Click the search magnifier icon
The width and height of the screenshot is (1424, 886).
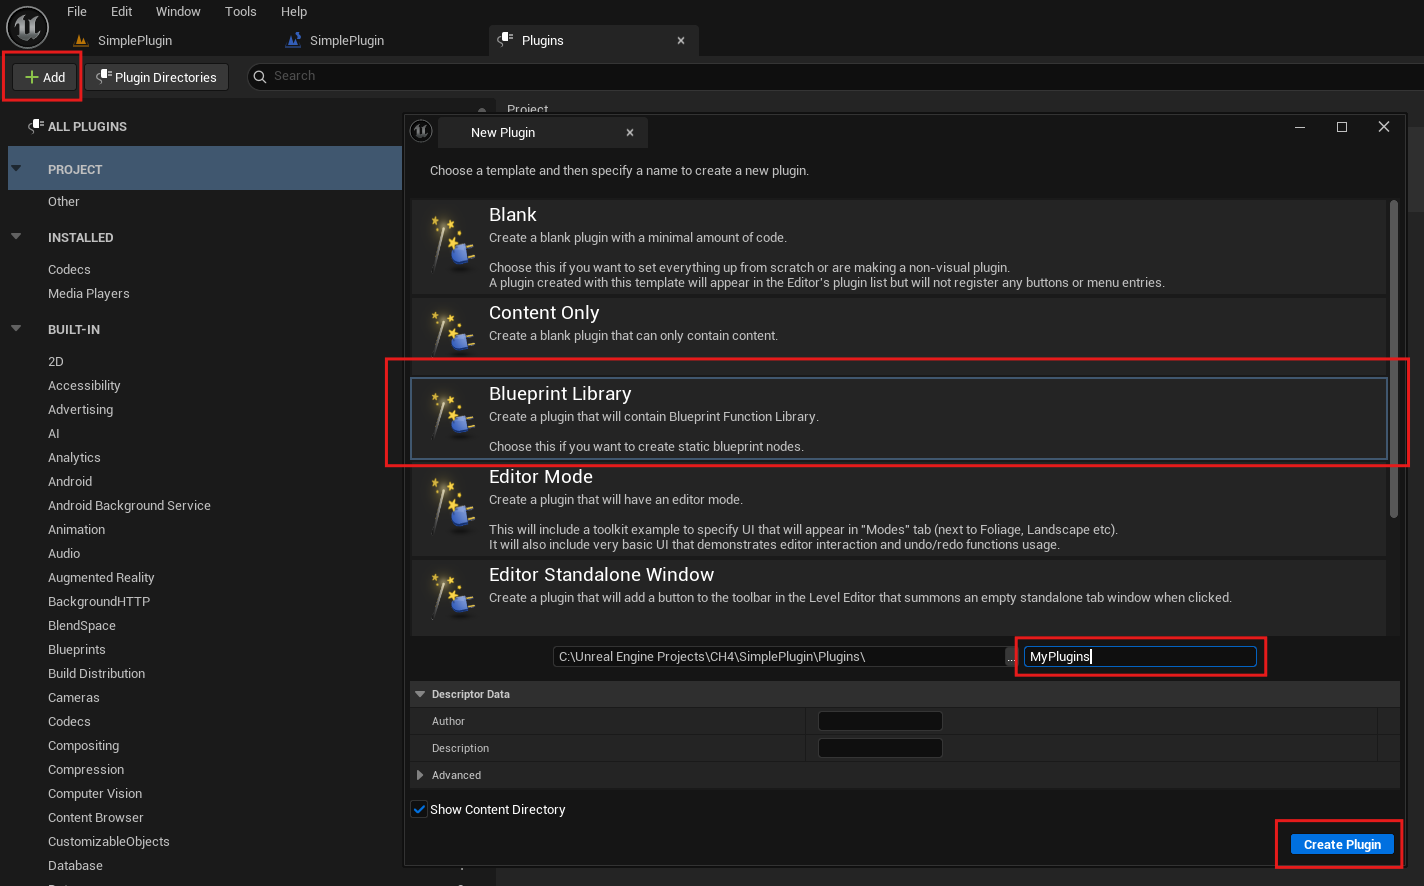click(x=260, y=77)
